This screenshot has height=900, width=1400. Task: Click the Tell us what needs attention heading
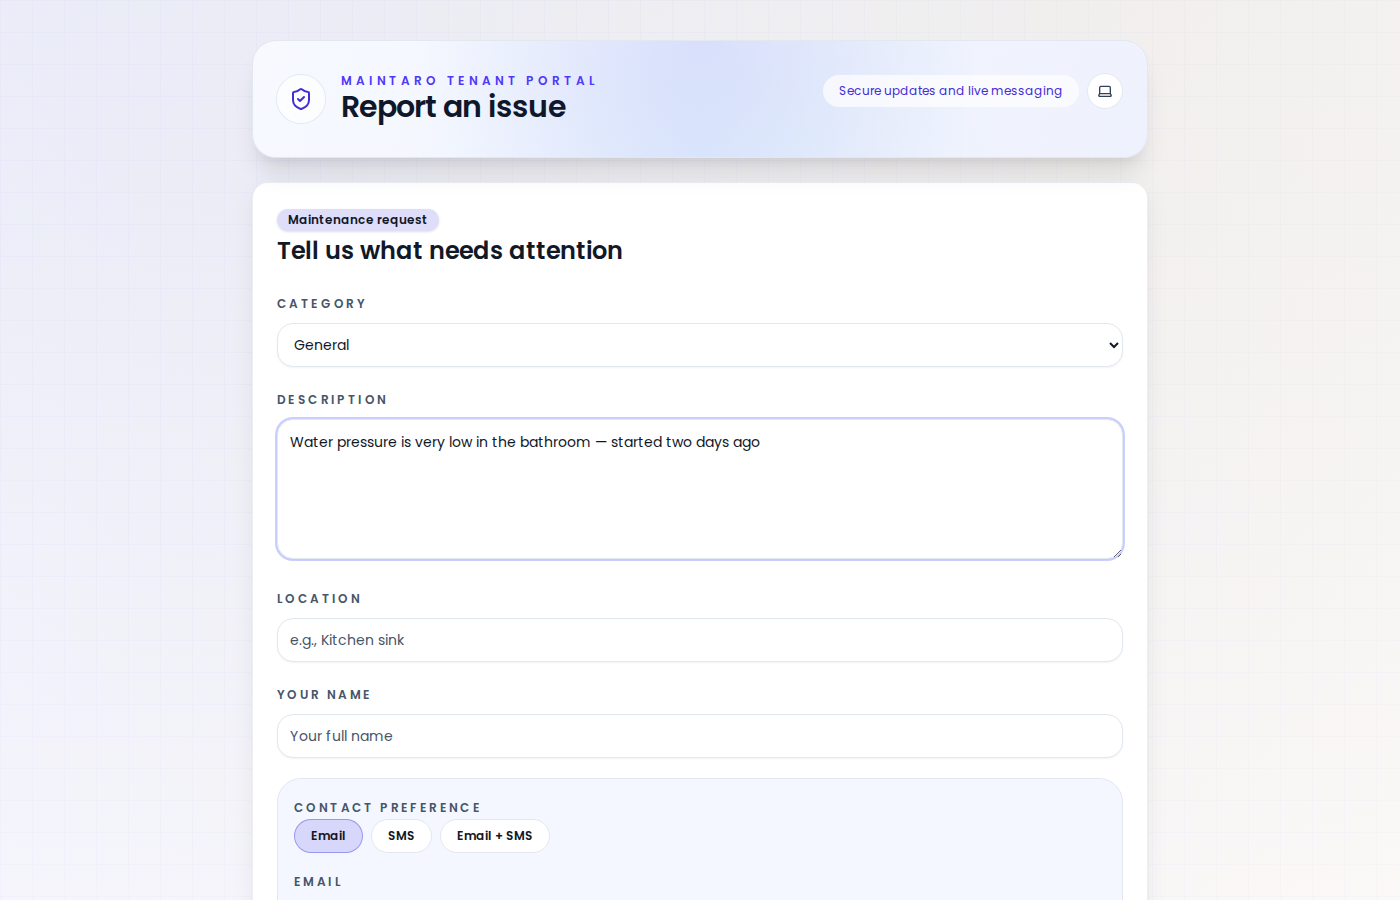click(449, 250)
